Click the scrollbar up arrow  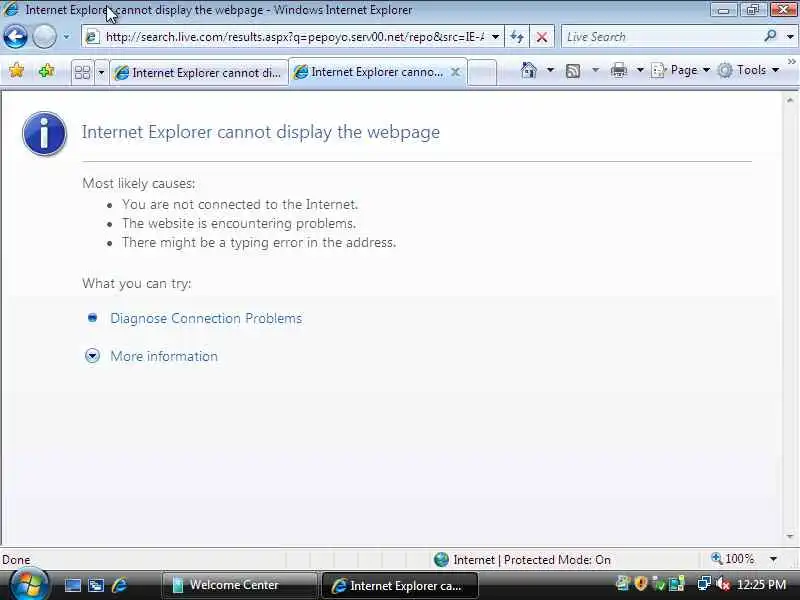[790, 101]
